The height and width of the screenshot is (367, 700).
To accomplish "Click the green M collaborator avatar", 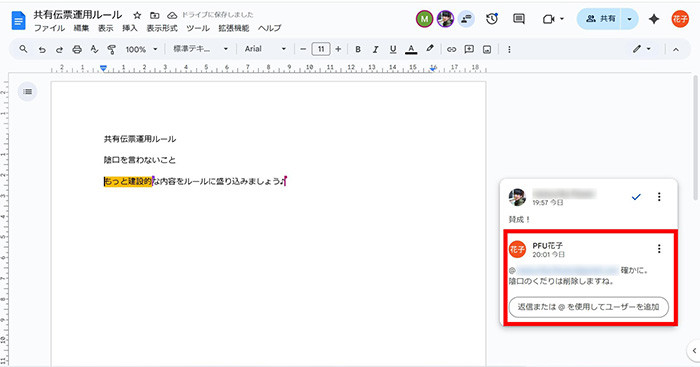I will [425, 19].
